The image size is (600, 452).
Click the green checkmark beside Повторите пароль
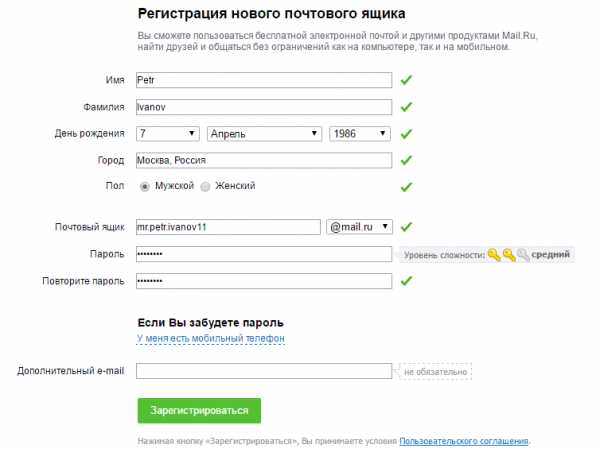pyautogui.click(x=406, y=281)
